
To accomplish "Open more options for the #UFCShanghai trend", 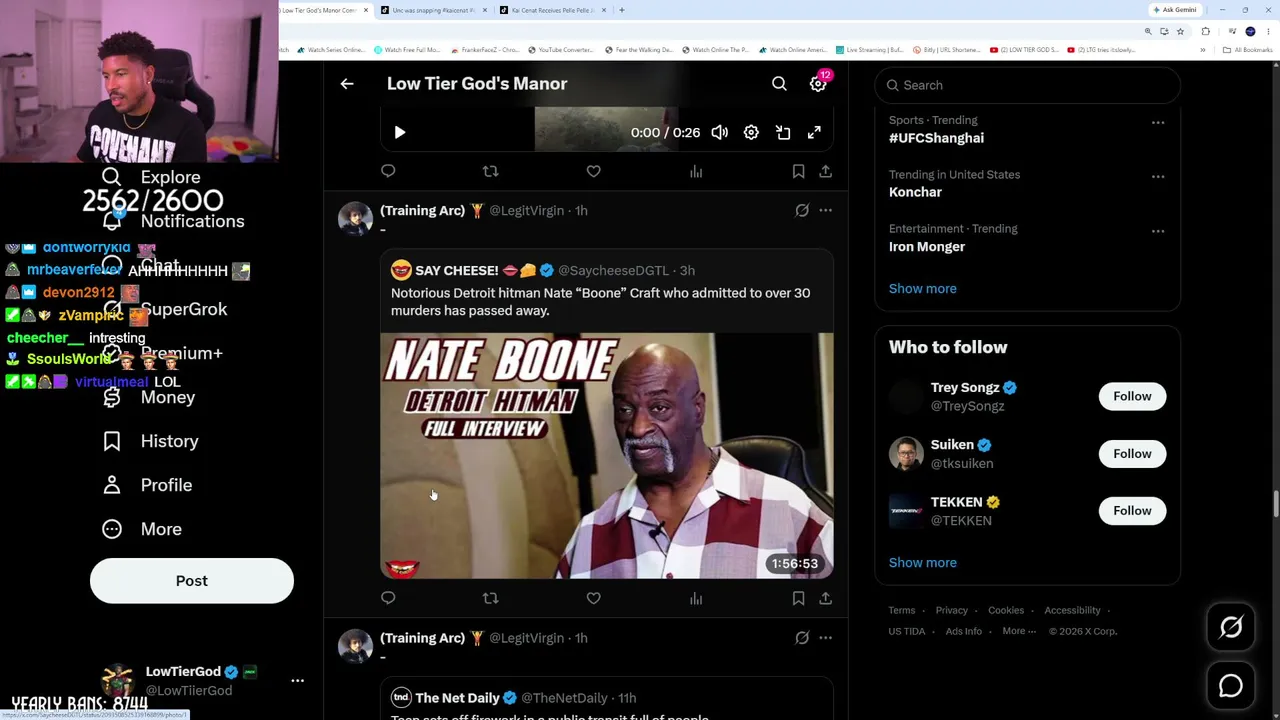I will 1158,123.
